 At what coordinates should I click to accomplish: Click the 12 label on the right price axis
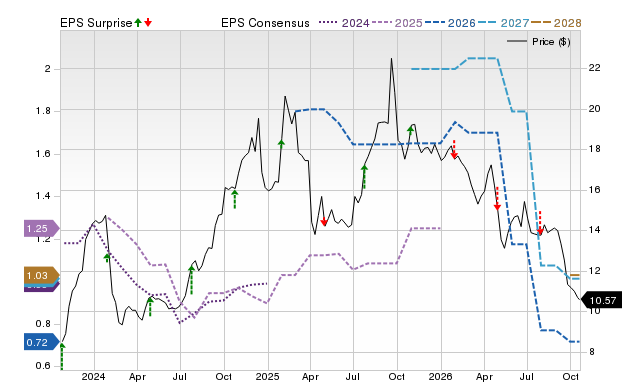(x=595, y=271)
